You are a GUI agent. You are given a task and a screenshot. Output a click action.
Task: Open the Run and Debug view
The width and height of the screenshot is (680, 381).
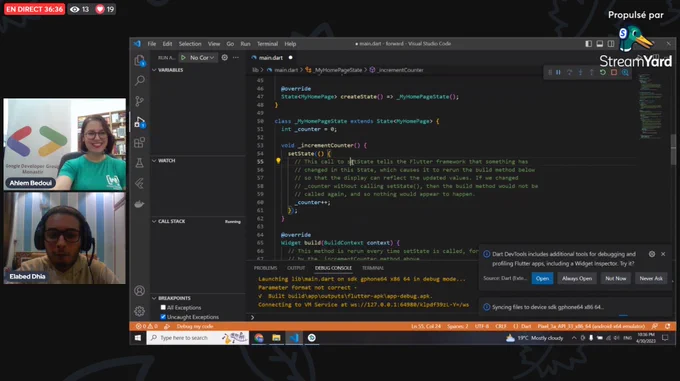point(139,122)
